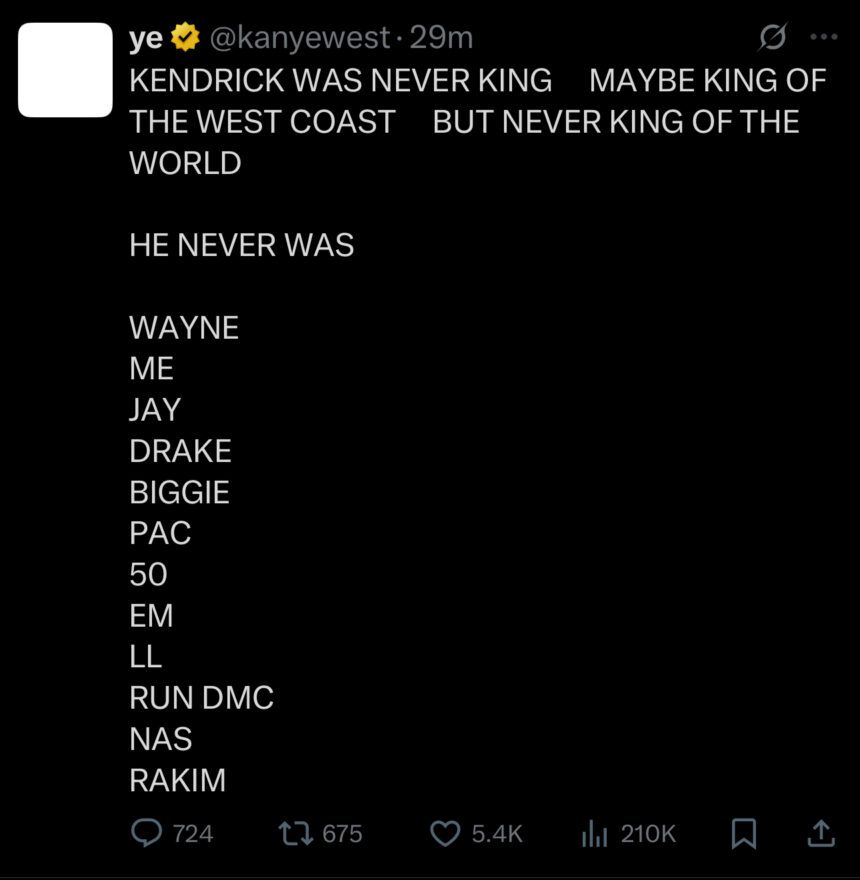860x880 pixels.
Task: Click the "HE NEVER WAS" line
Action: coord(241,245)
